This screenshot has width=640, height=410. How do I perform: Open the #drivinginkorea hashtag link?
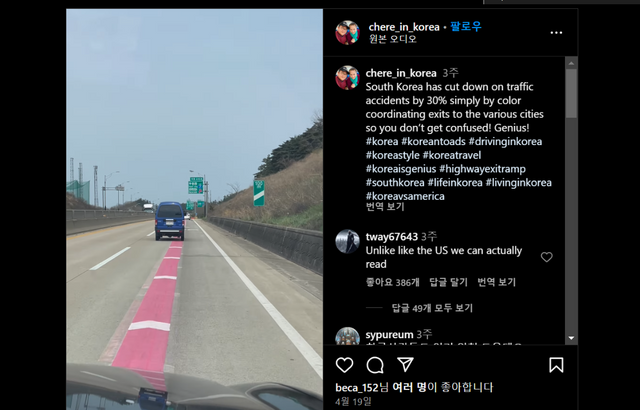click(x=505, y=142)
